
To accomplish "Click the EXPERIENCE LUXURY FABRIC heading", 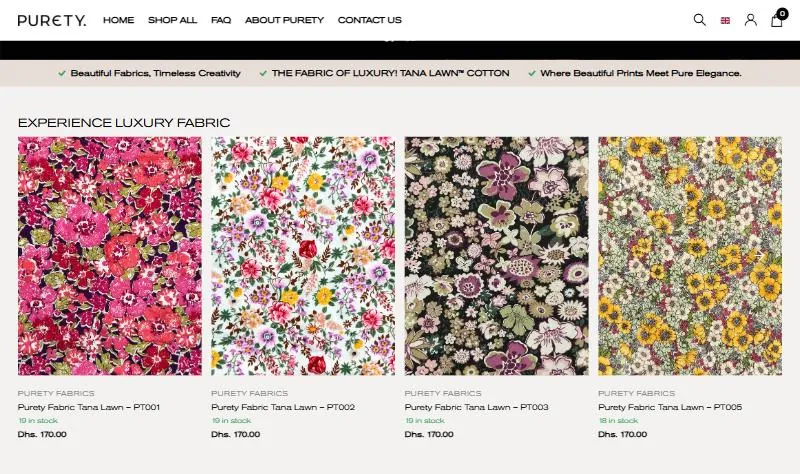I will [124, 123].
